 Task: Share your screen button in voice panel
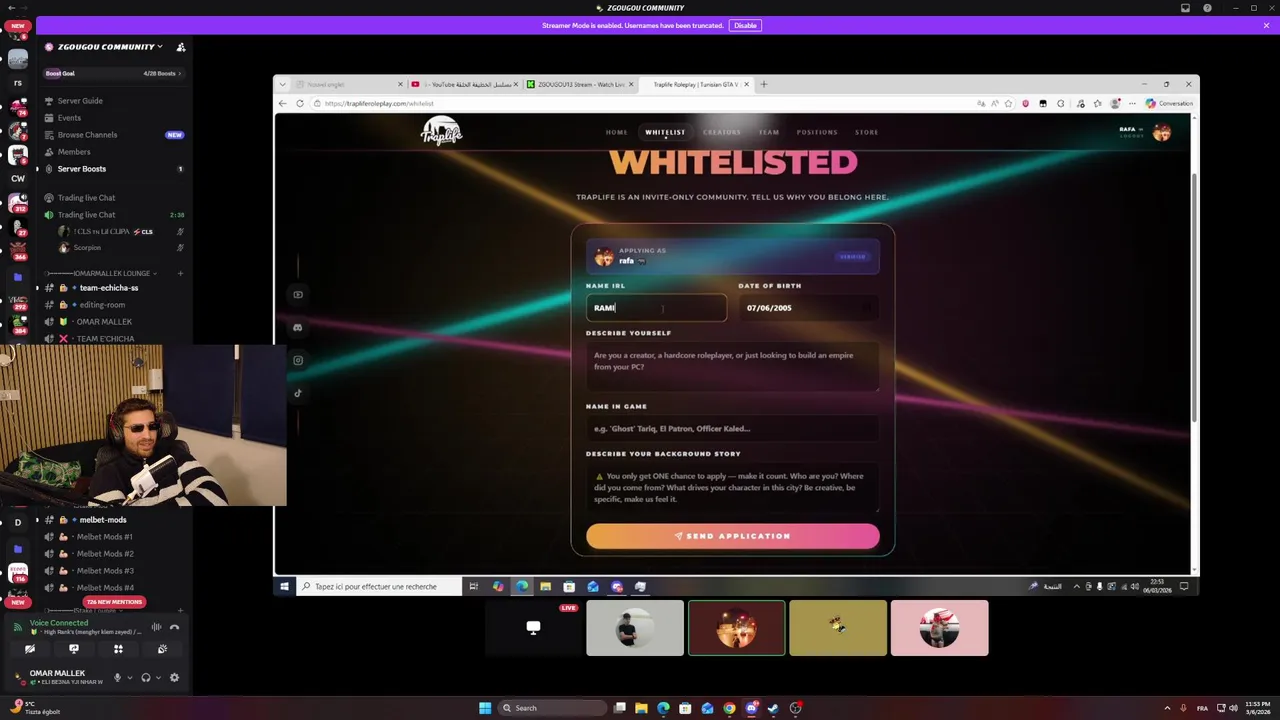pos(74,649)
